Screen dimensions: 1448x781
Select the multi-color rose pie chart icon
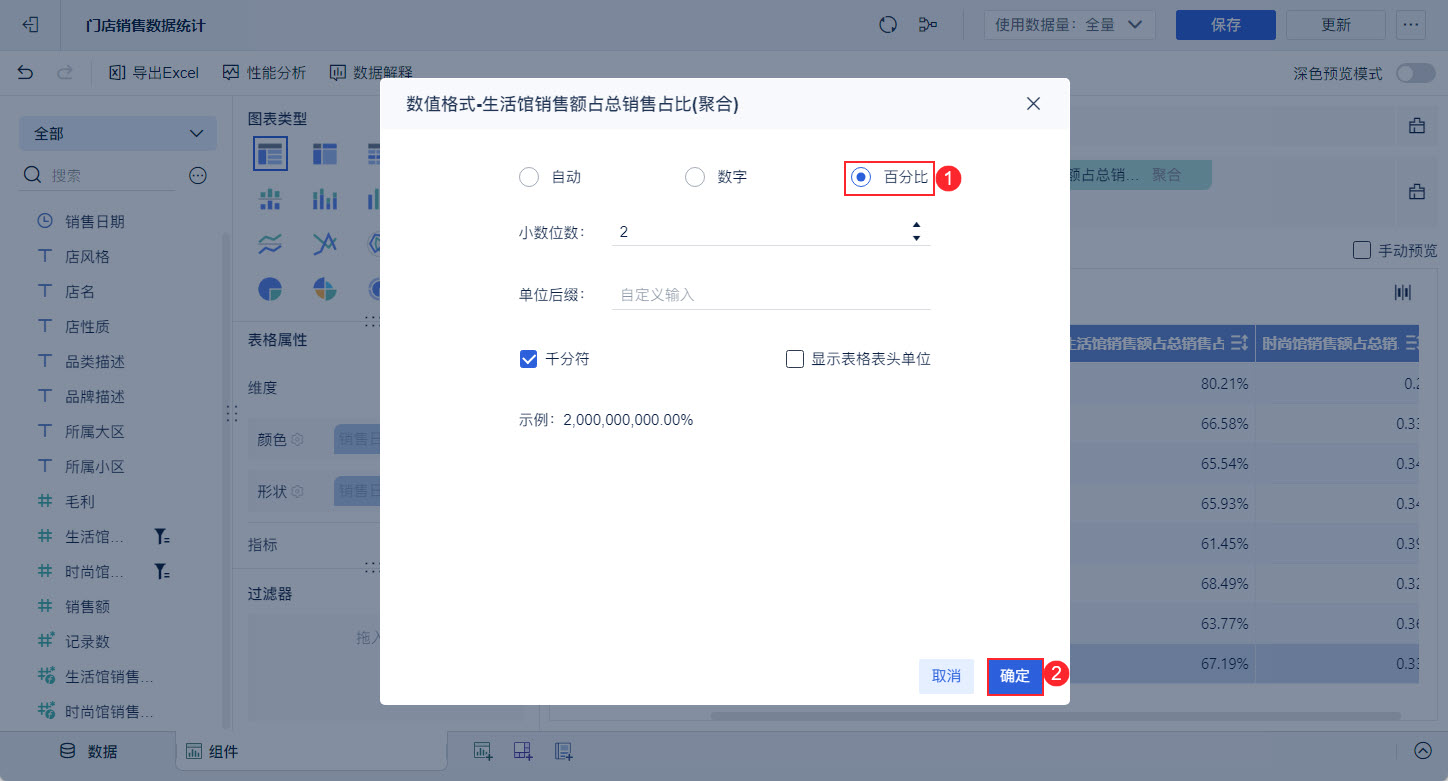325,289
